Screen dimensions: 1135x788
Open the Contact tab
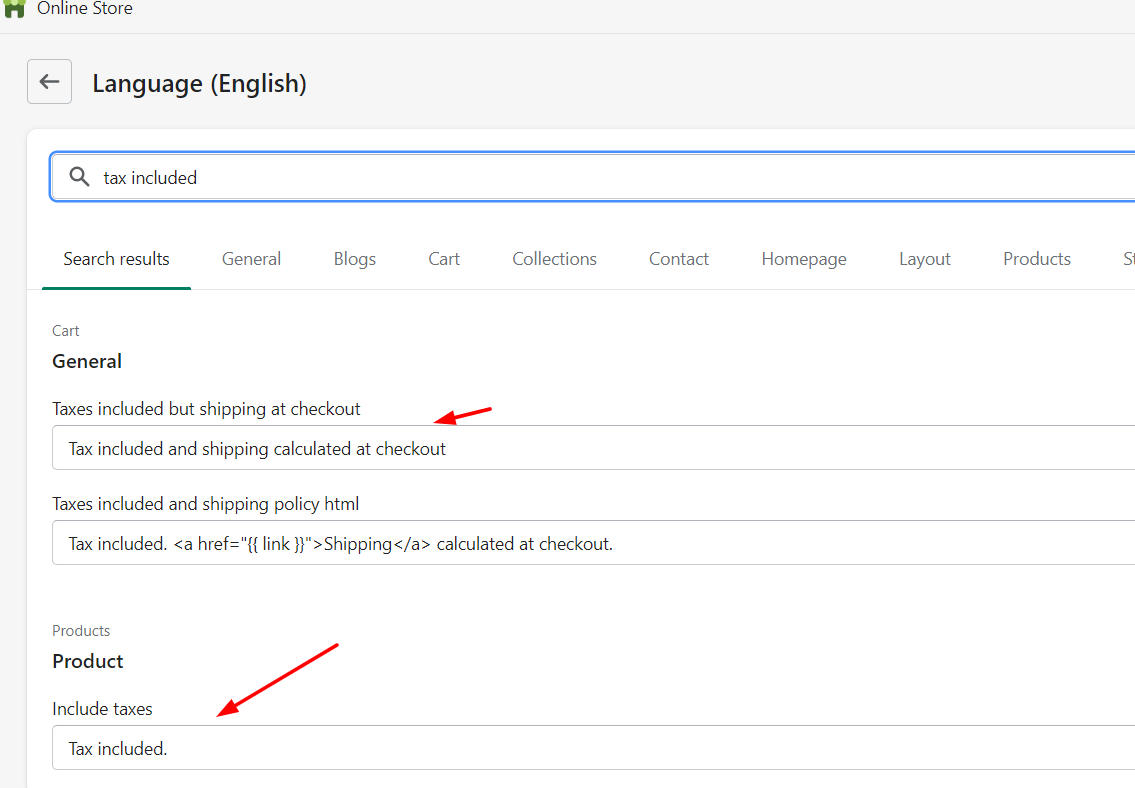[678, 259]
